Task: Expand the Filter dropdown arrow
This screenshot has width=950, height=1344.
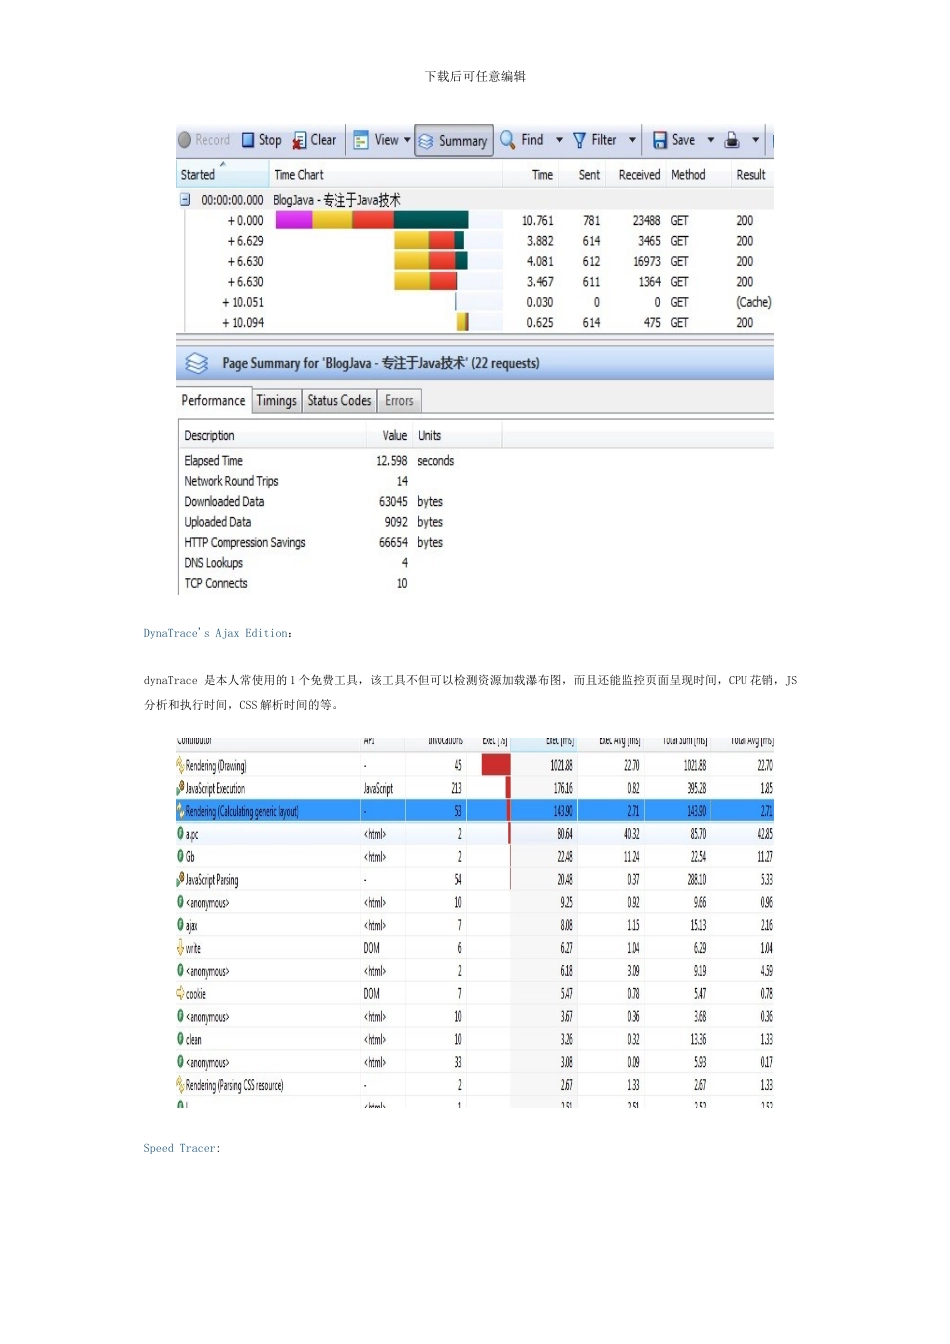Action: point(632,140)
